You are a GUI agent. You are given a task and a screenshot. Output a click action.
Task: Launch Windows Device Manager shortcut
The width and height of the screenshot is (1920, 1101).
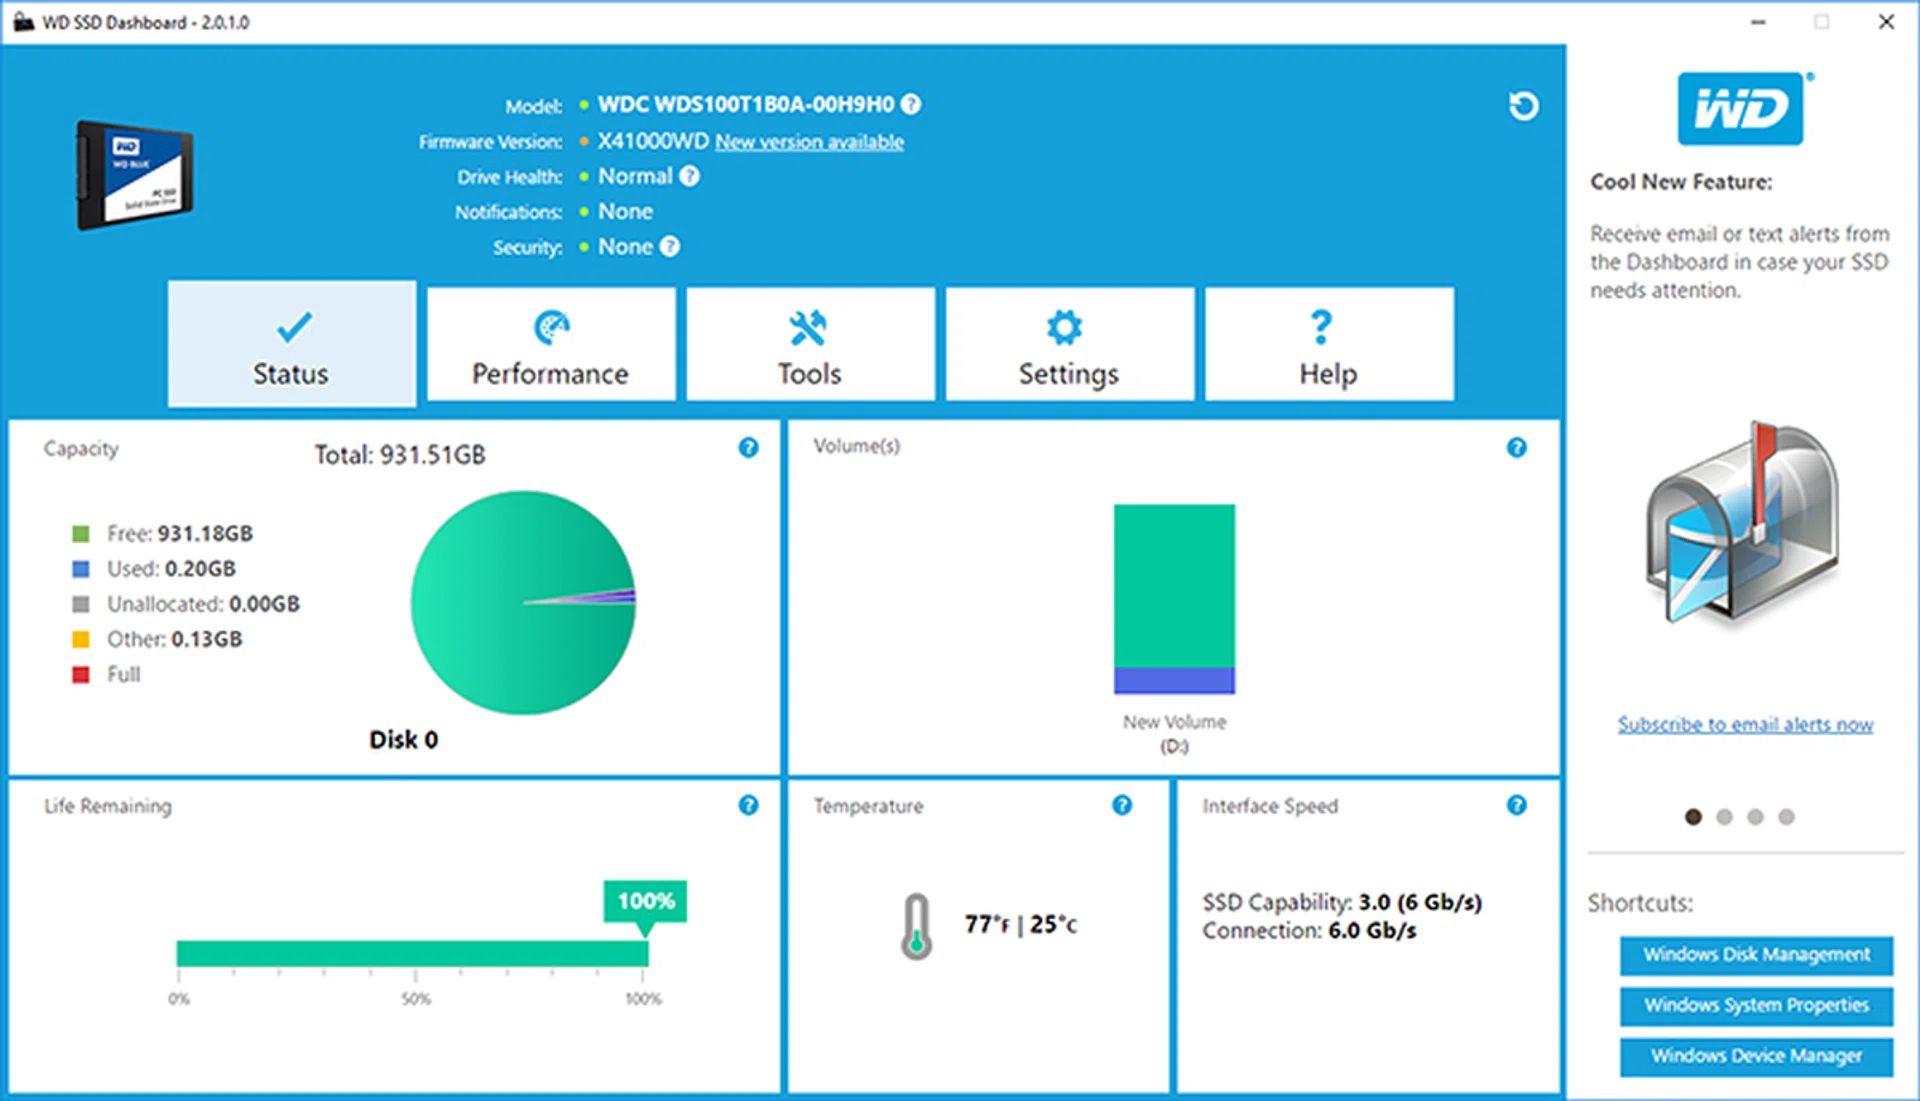(1756, 1056)
